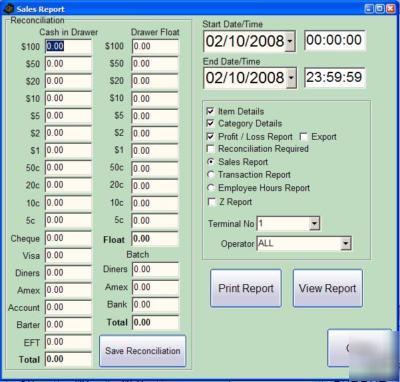
Task: Click Cash in Drawer Amex field
Action: click(x=68, y=290)
